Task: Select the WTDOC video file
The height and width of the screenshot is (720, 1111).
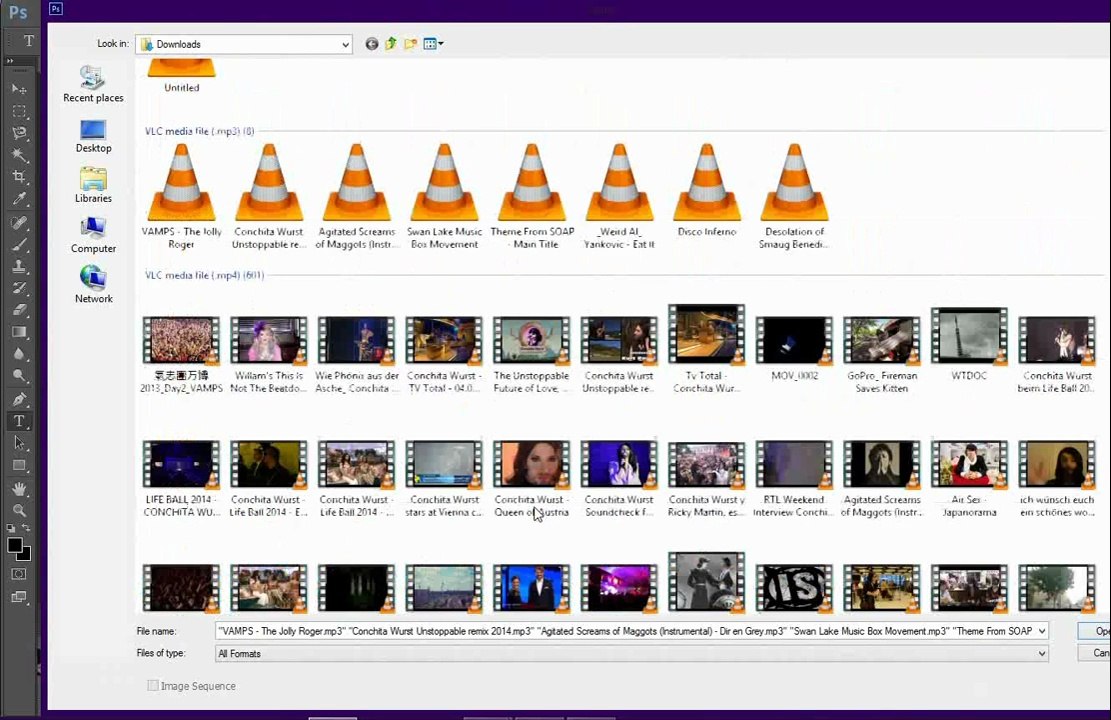Action: 969,345
